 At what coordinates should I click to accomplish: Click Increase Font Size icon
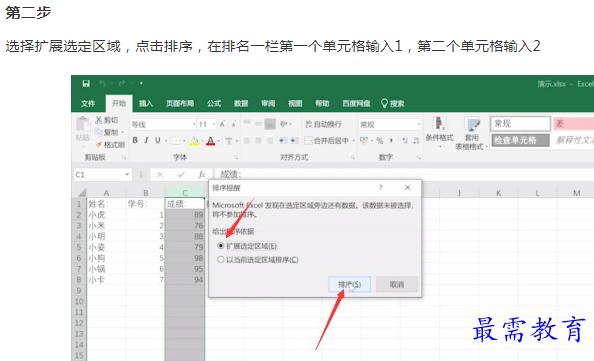point(223,124)
